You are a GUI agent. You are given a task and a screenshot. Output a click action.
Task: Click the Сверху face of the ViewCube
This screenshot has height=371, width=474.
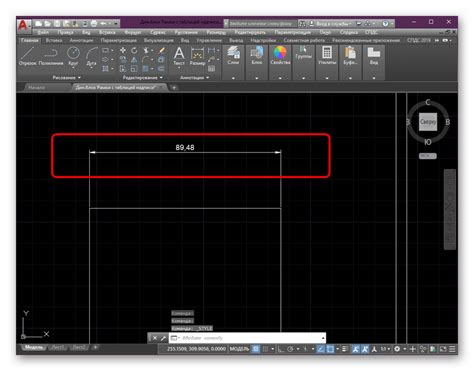tap(428, 122)
